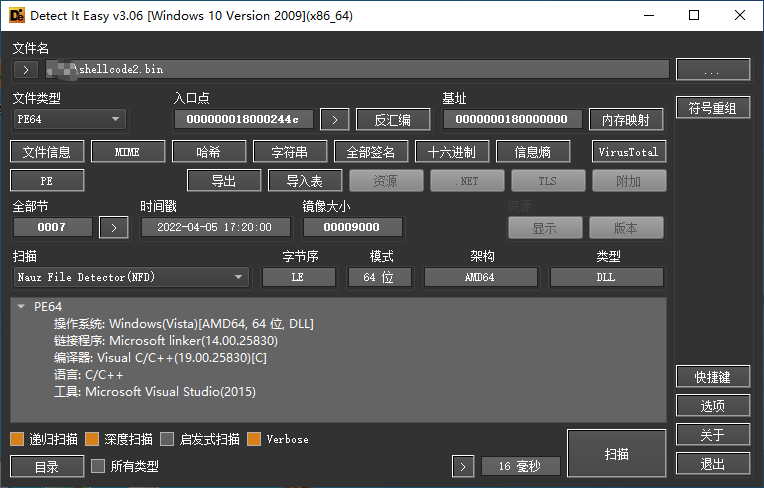The height and width of the screenshot is (488, 764).
Task: Select the 编译器: Visual C/C++(19.00.25830)[C] row
Action: [x=160, y=357]
